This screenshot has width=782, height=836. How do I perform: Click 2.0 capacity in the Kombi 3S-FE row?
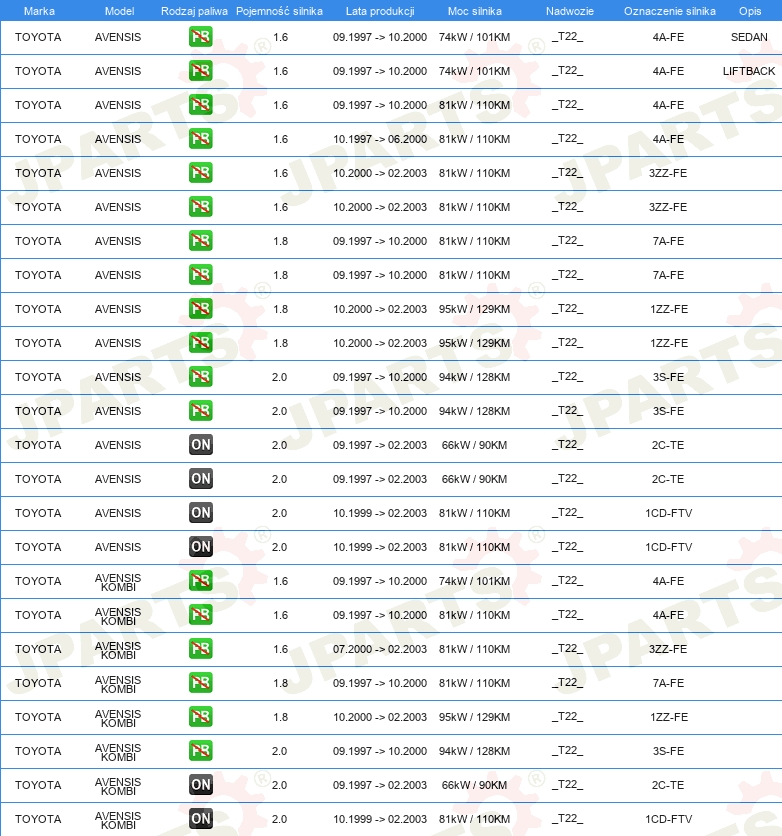pyautogui.click(x=279, y=751)
